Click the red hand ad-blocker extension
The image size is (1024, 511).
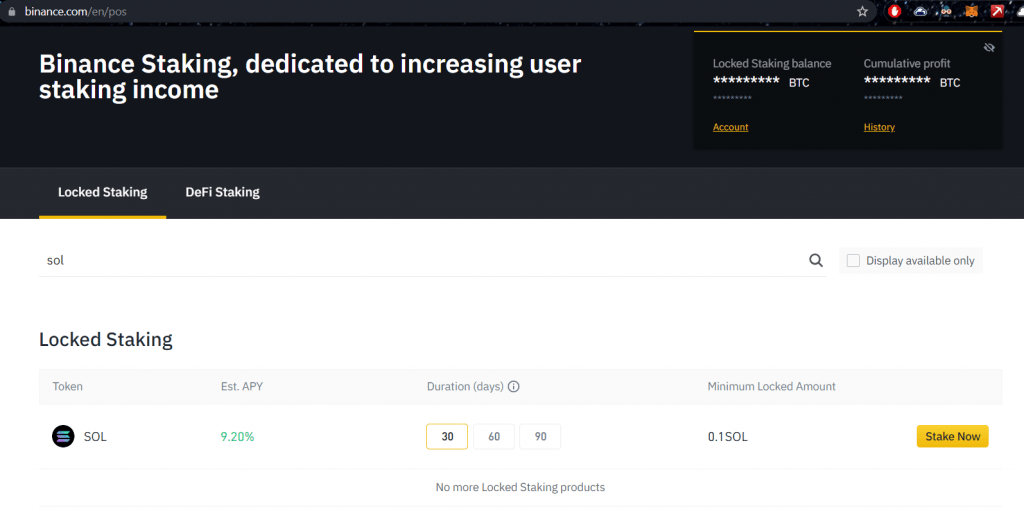[x=894, y=11]
